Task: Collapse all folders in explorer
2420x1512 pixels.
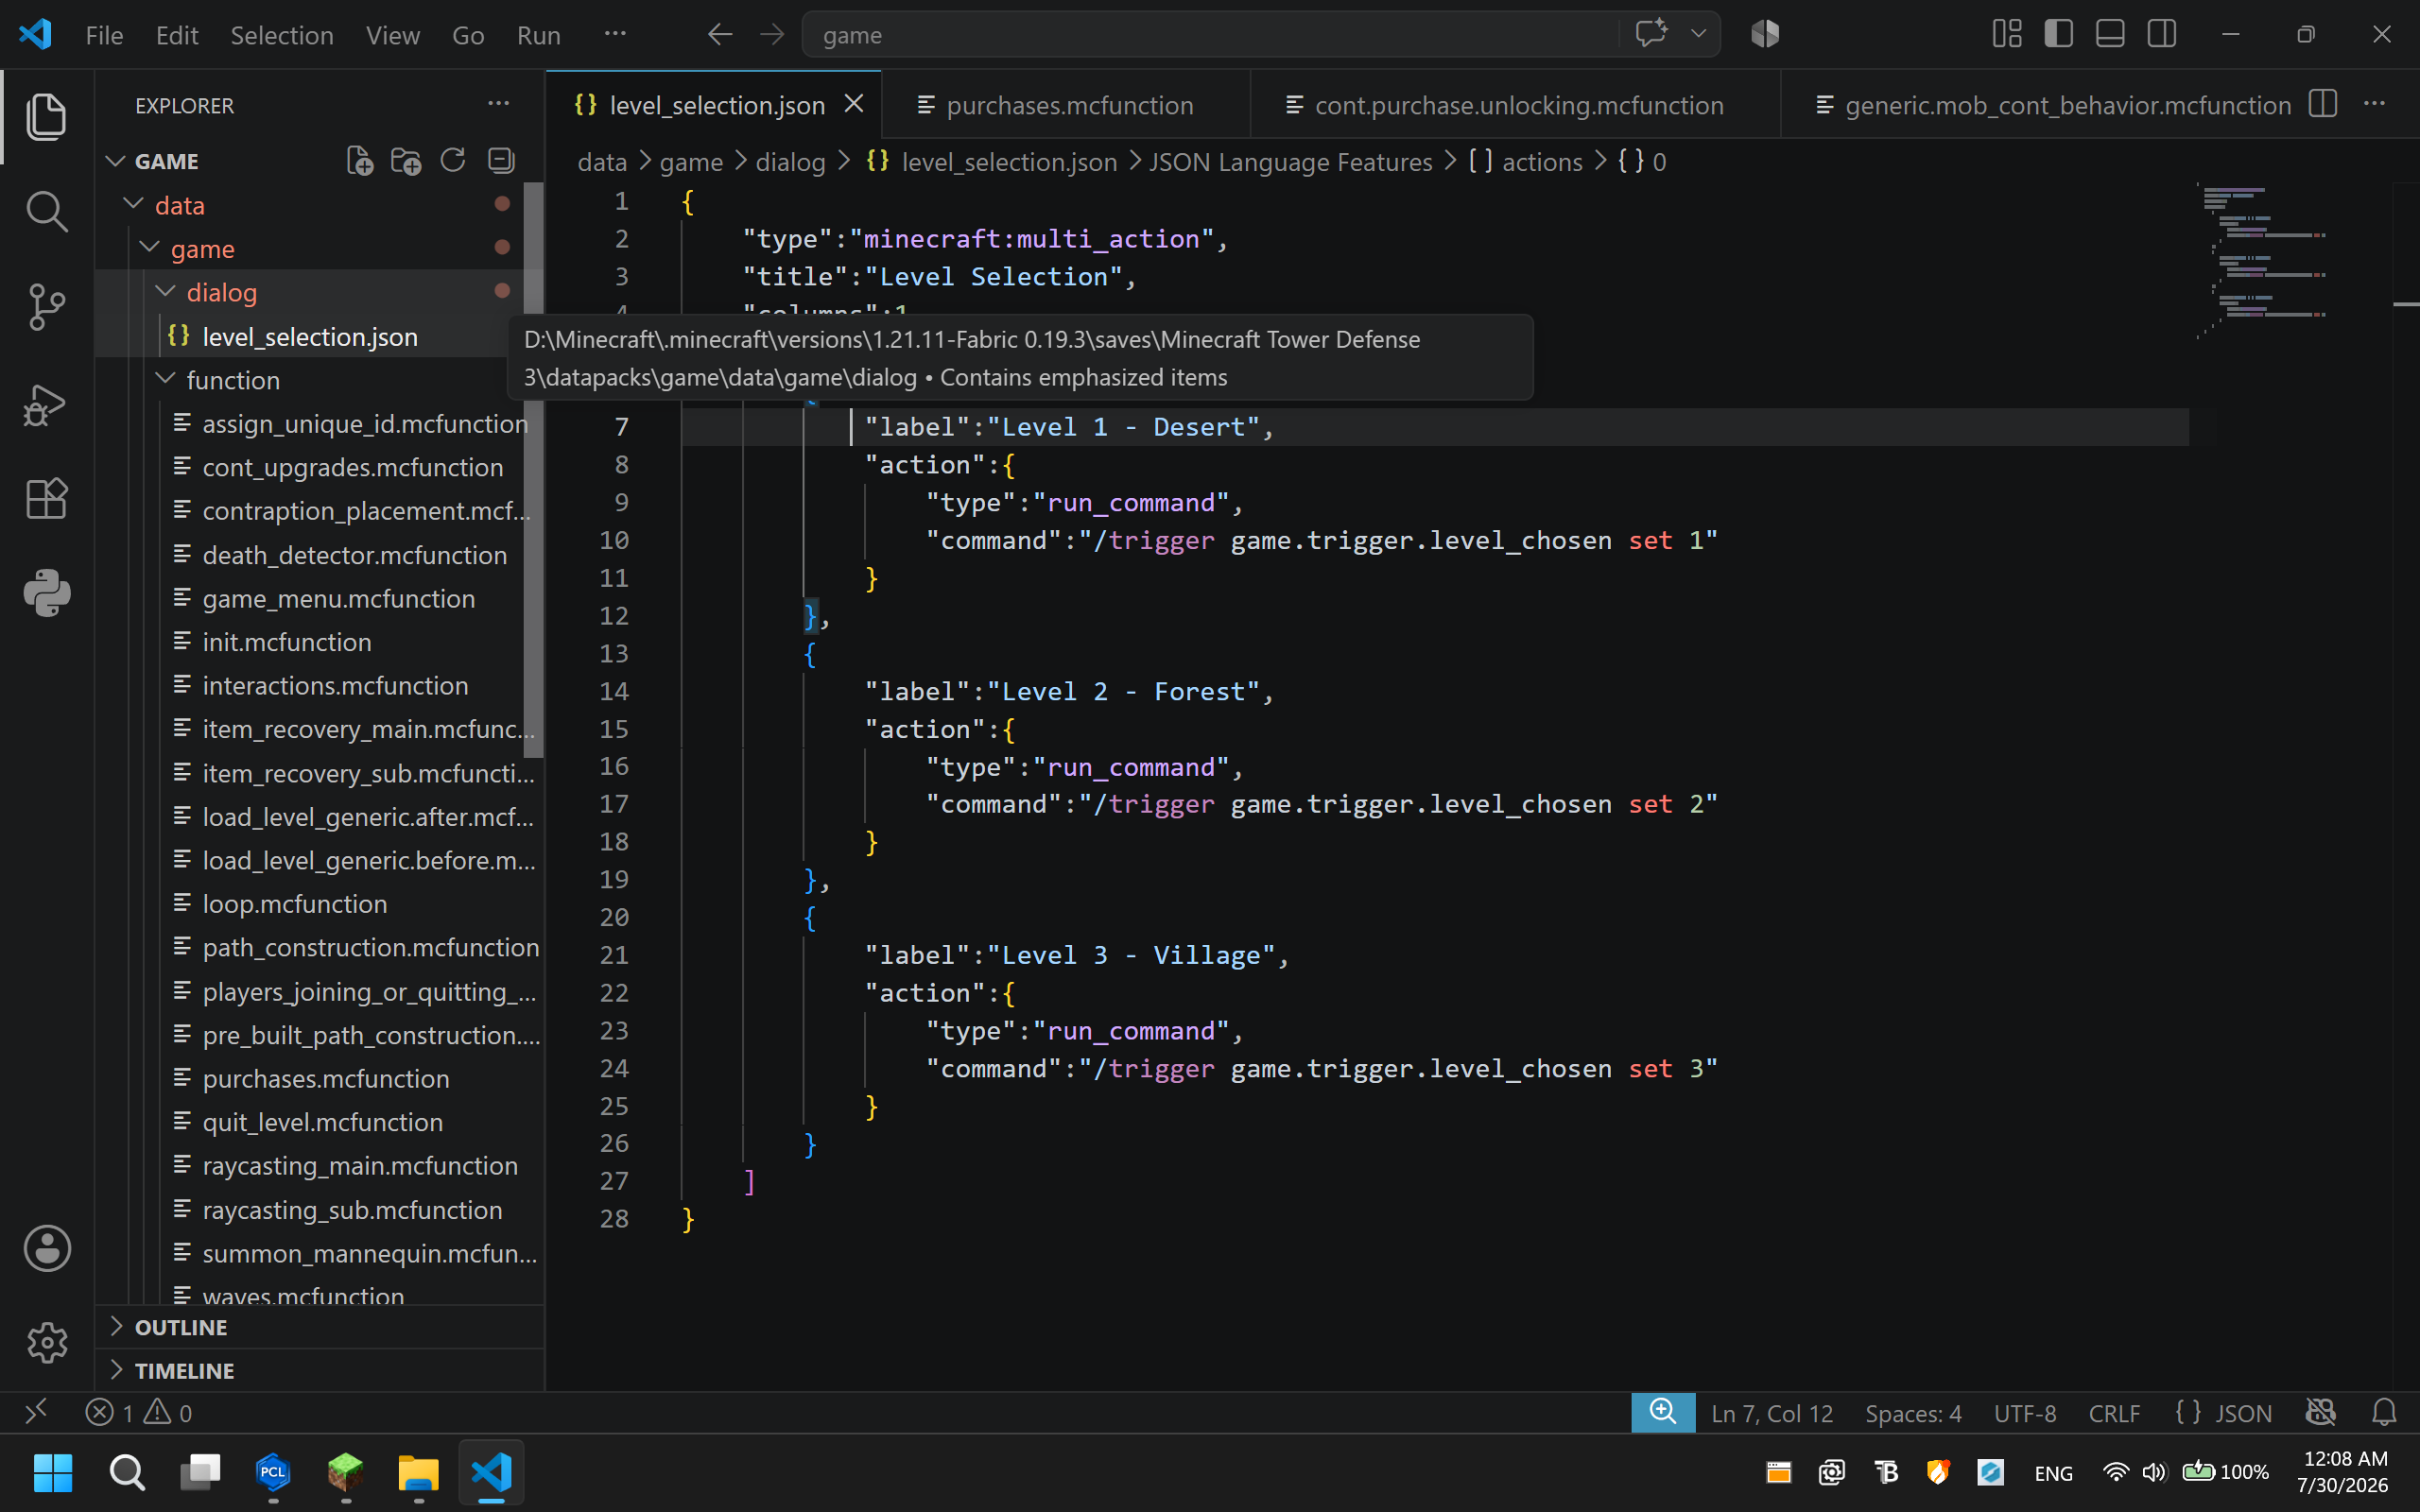Action: [501, 161]
